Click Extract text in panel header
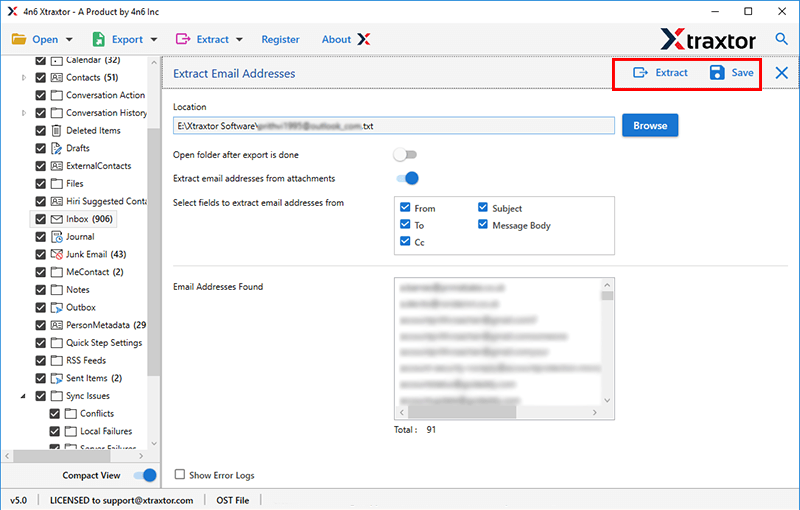Image resolution: width=800 pixels, height=510 pixels. pyautogui.click(x=671, y=72)
